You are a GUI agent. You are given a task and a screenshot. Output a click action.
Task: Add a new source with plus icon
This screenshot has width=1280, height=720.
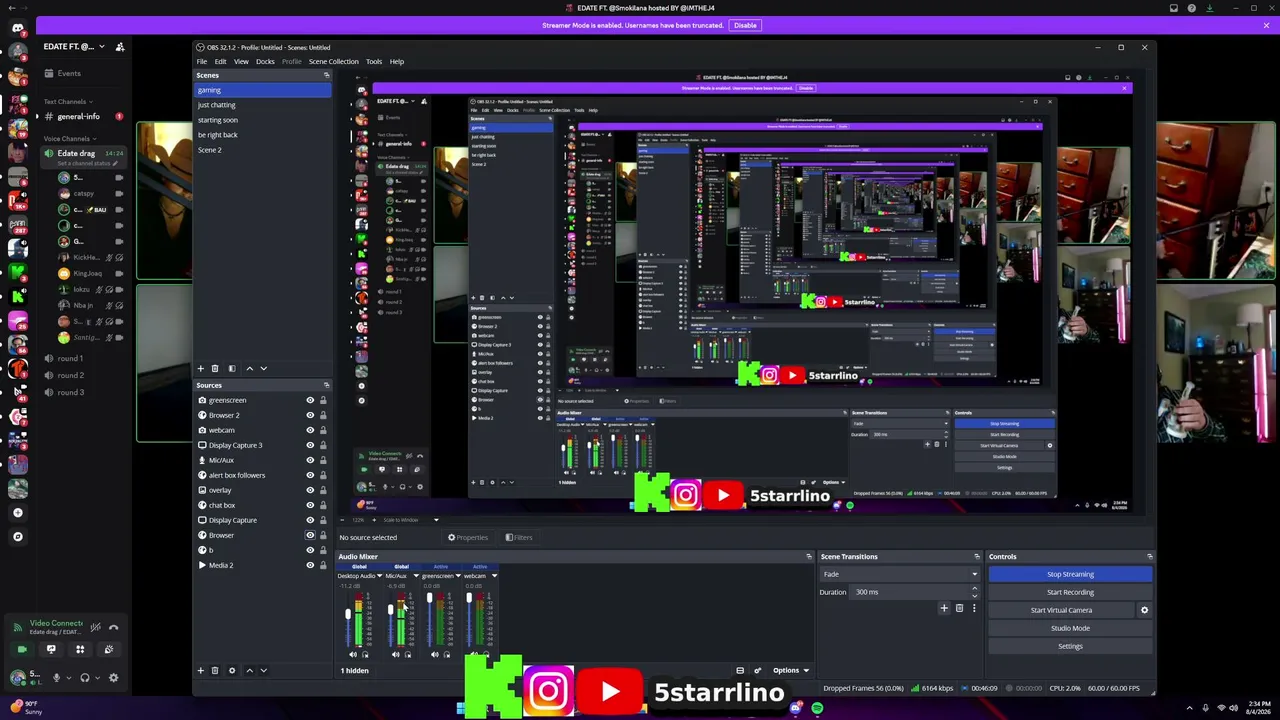pyautogui.click(x=200, y=671)
